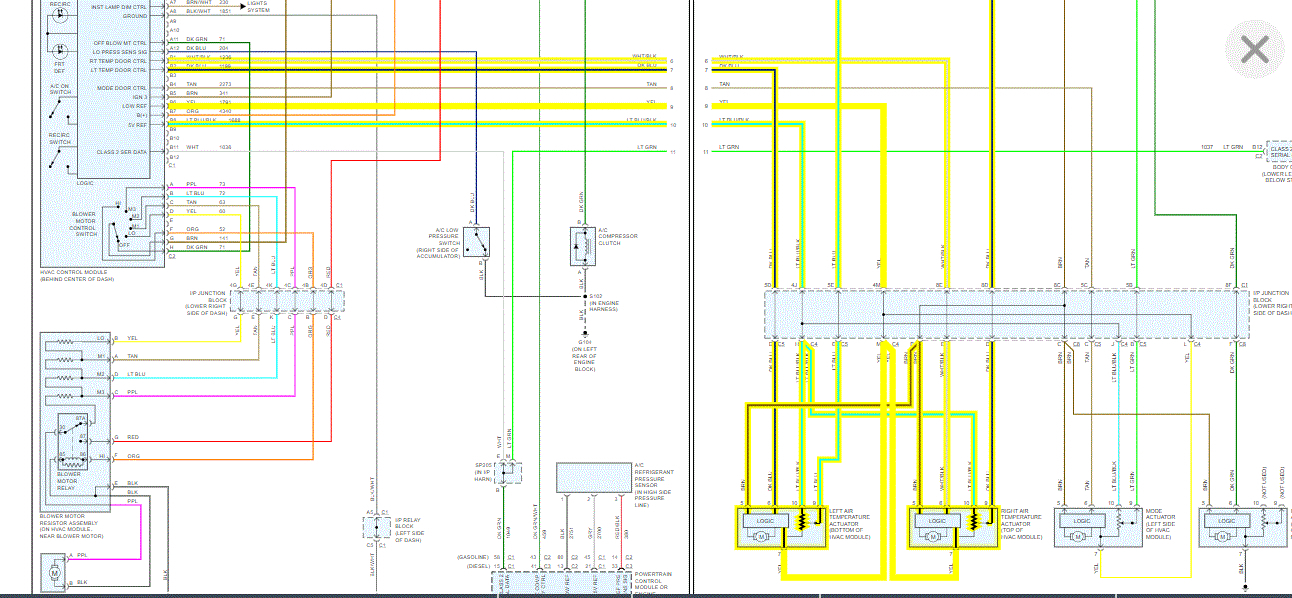Click the RECIRC SWITCH label

(60, 138)
